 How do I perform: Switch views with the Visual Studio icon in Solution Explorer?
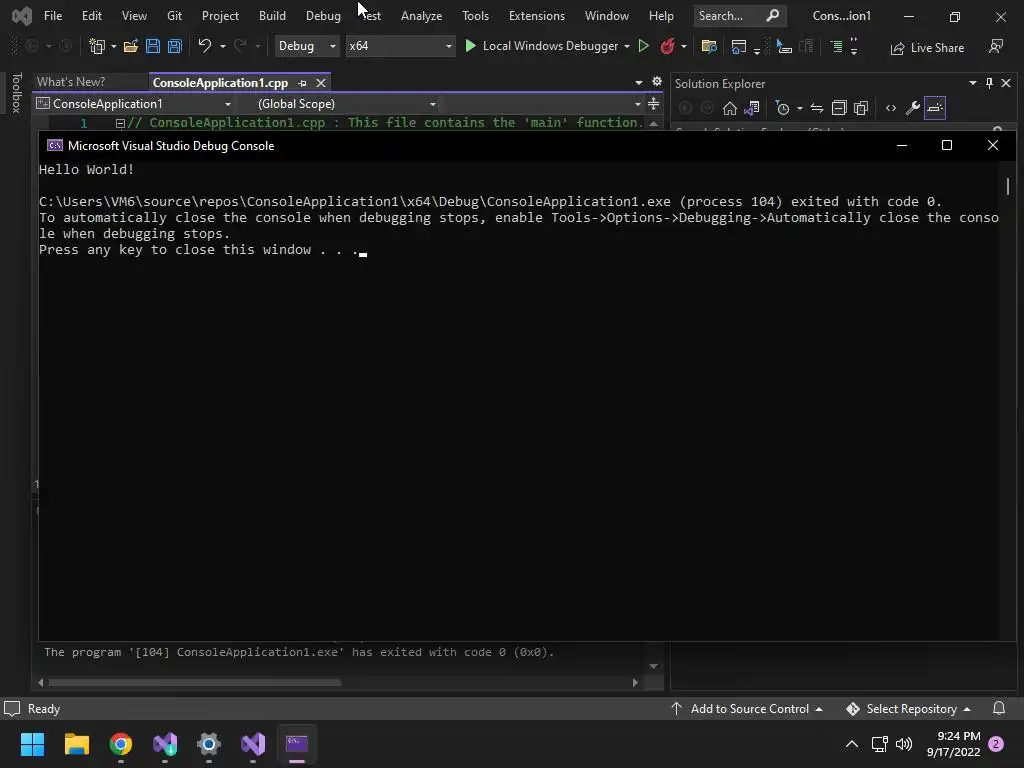[752, 108]
